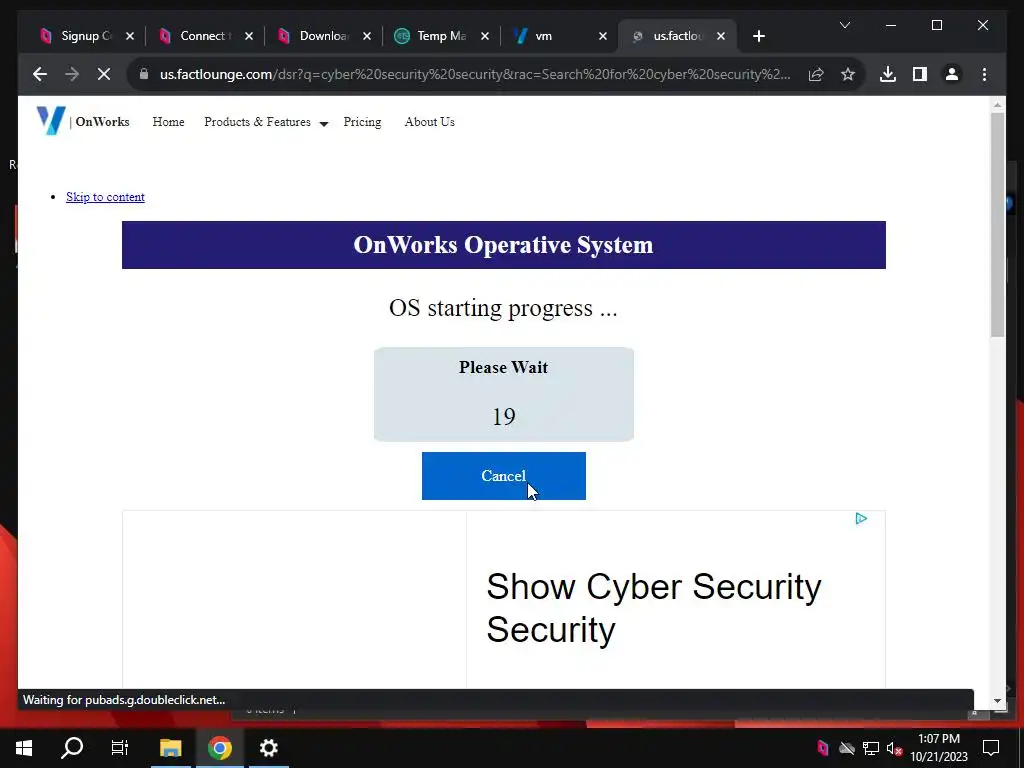Click the Home menu item
This screenshot has width=1024, height=768.
pos(168,122)
